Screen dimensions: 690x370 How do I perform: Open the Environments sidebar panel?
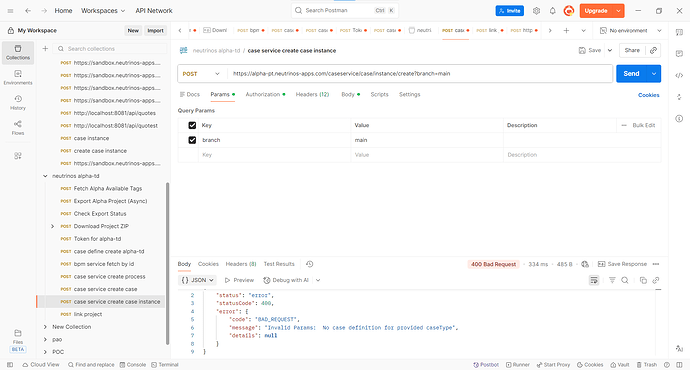pos(18,77)
